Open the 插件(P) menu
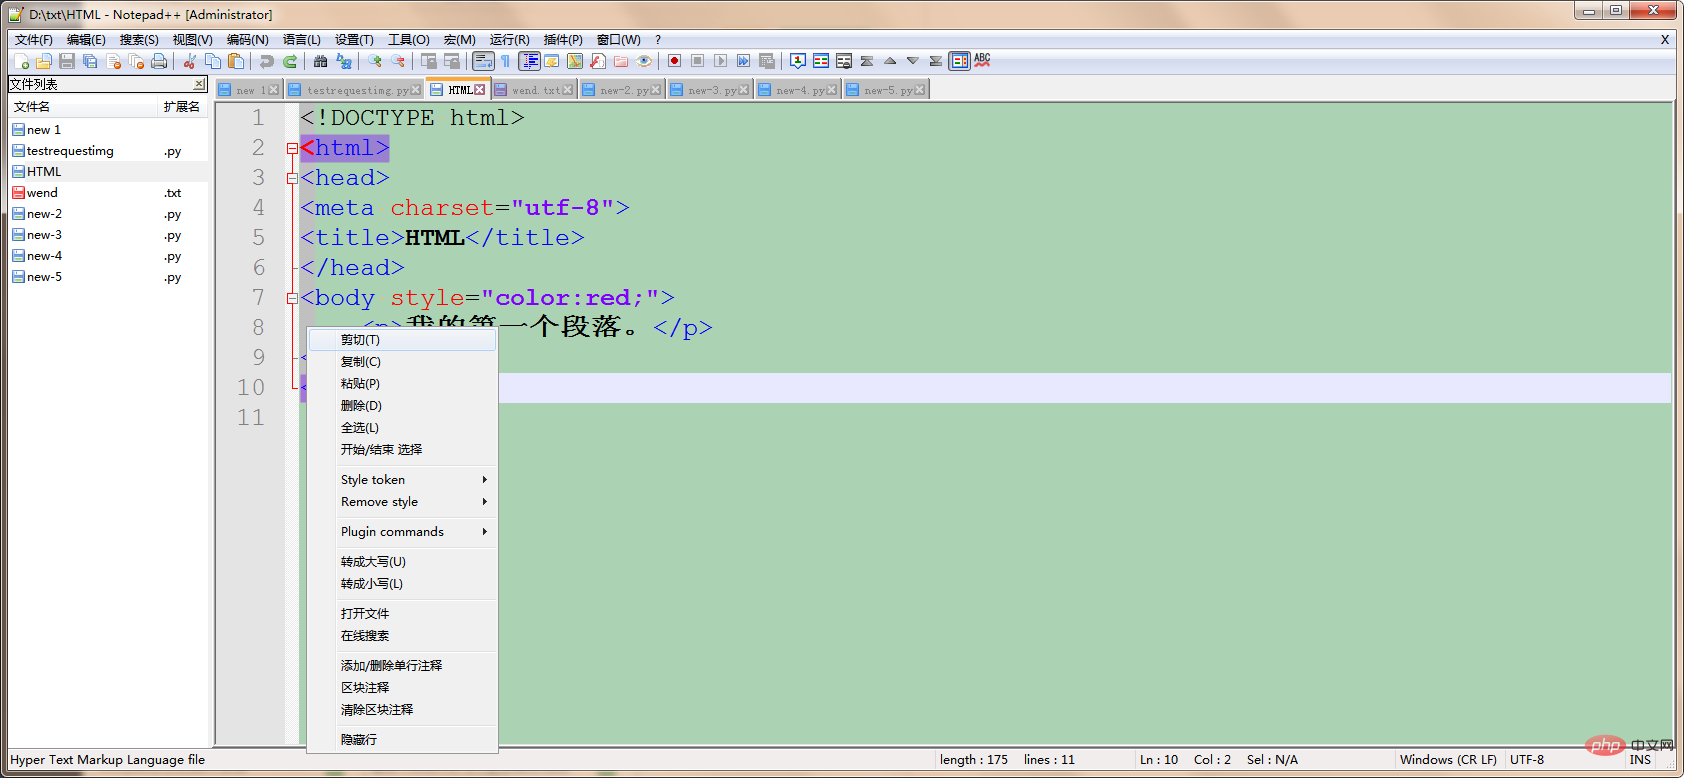 pos(563,40)
